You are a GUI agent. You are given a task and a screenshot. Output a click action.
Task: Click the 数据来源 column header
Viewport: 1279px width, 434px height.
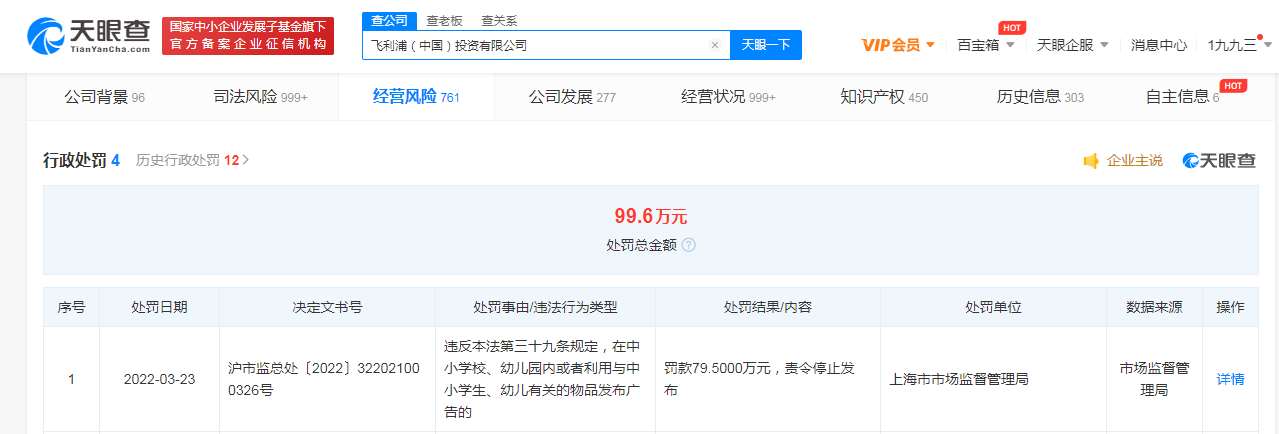point(1154,307)
